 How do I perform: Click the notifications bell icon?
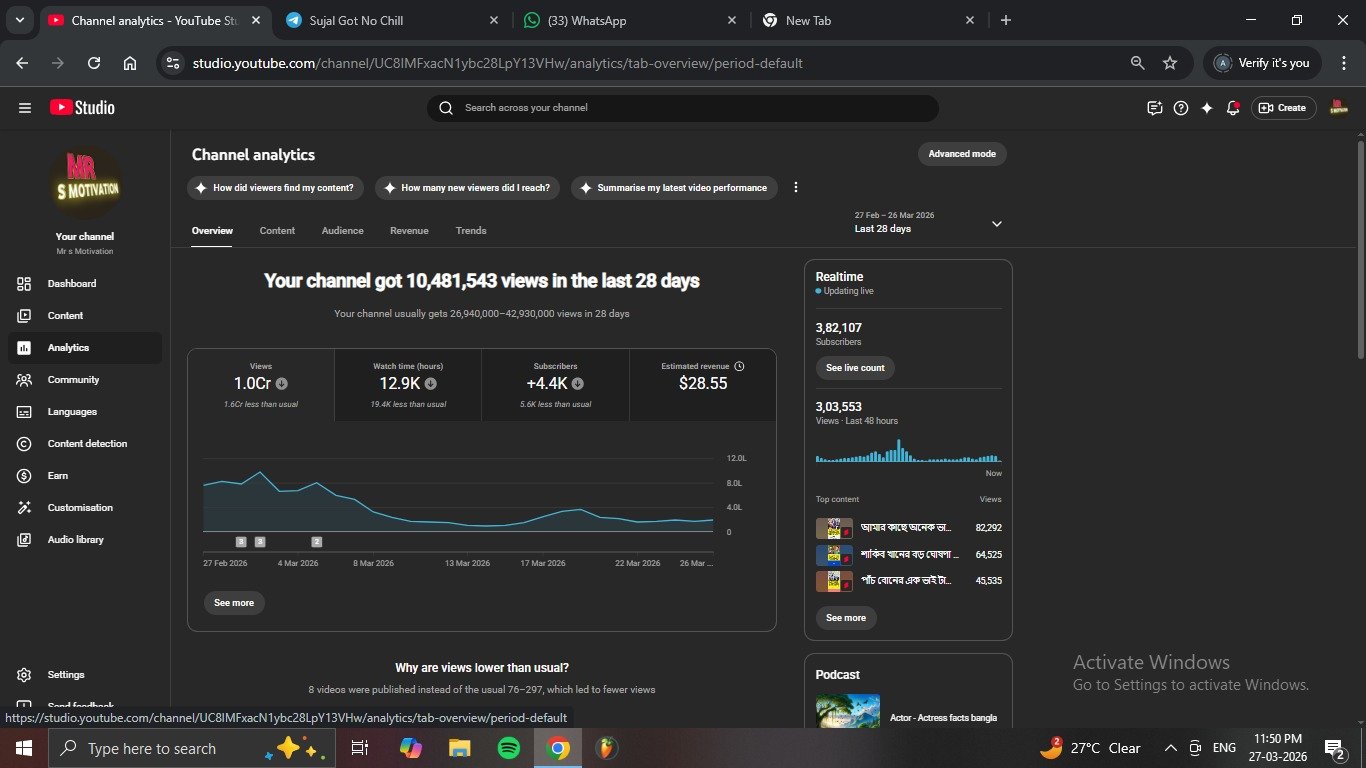[1233, 108]
